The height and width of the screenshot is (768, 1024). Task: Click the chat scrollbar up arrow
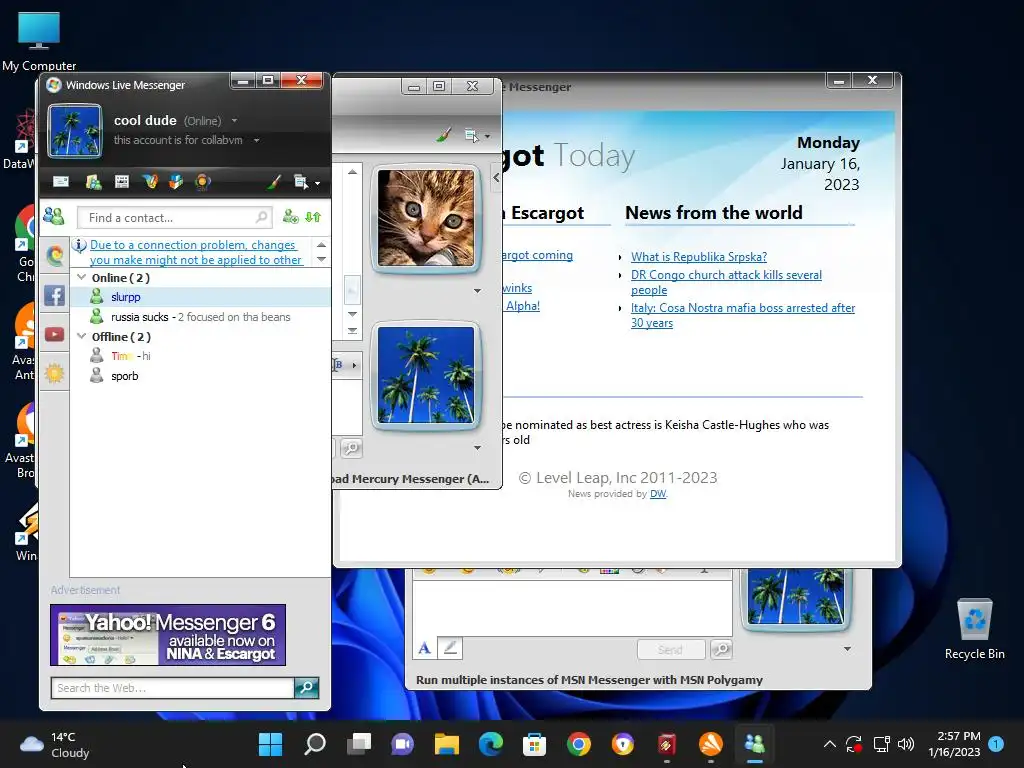pyautogui.click(x=353, y=172)
